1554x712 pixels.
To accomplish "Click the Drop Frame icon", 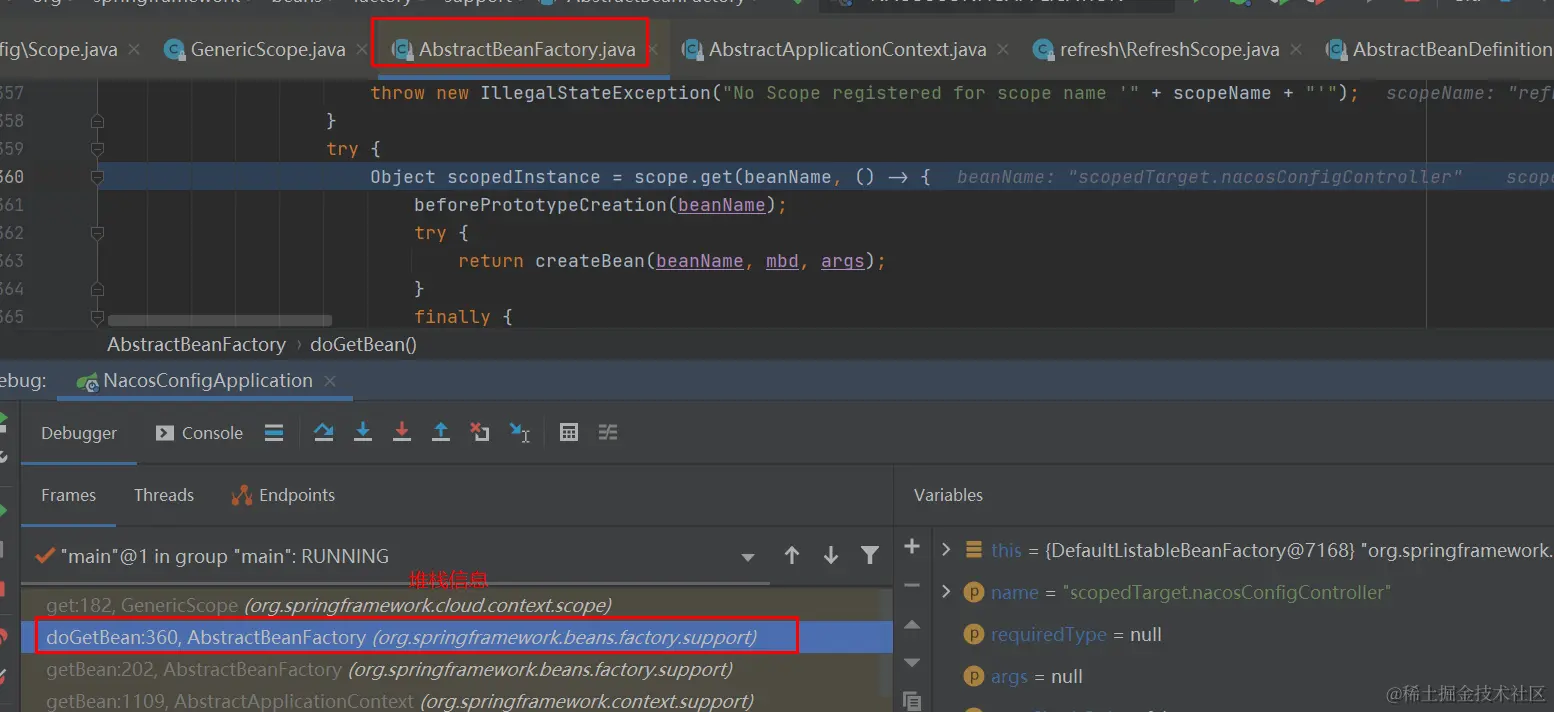I will click(480, 432).
